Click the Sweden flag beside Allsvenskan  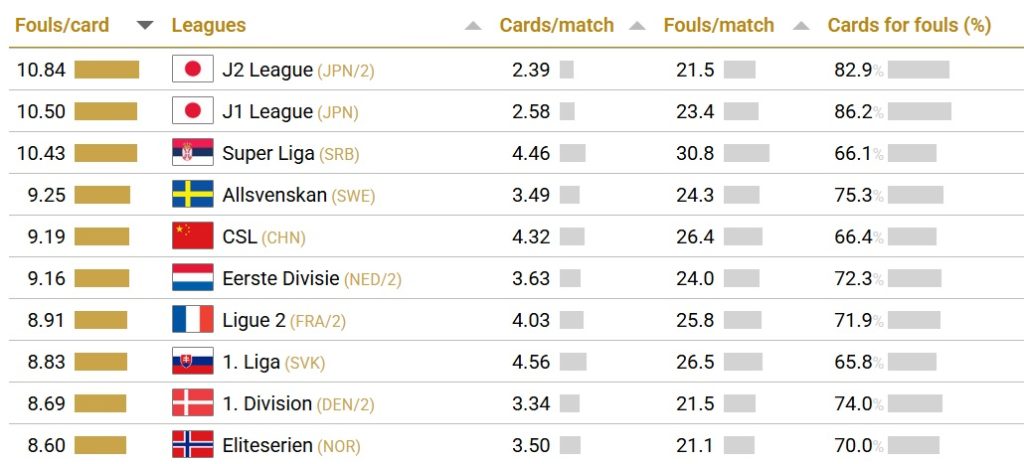(x=193, y=195)
